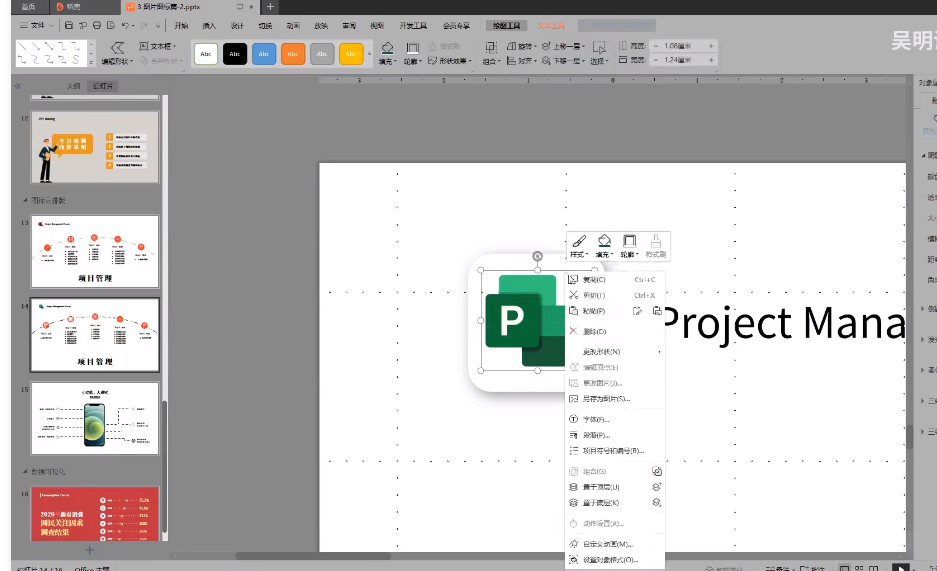
Task: Choose 字体(F) font in the context menu
Action: coord(615,419)
